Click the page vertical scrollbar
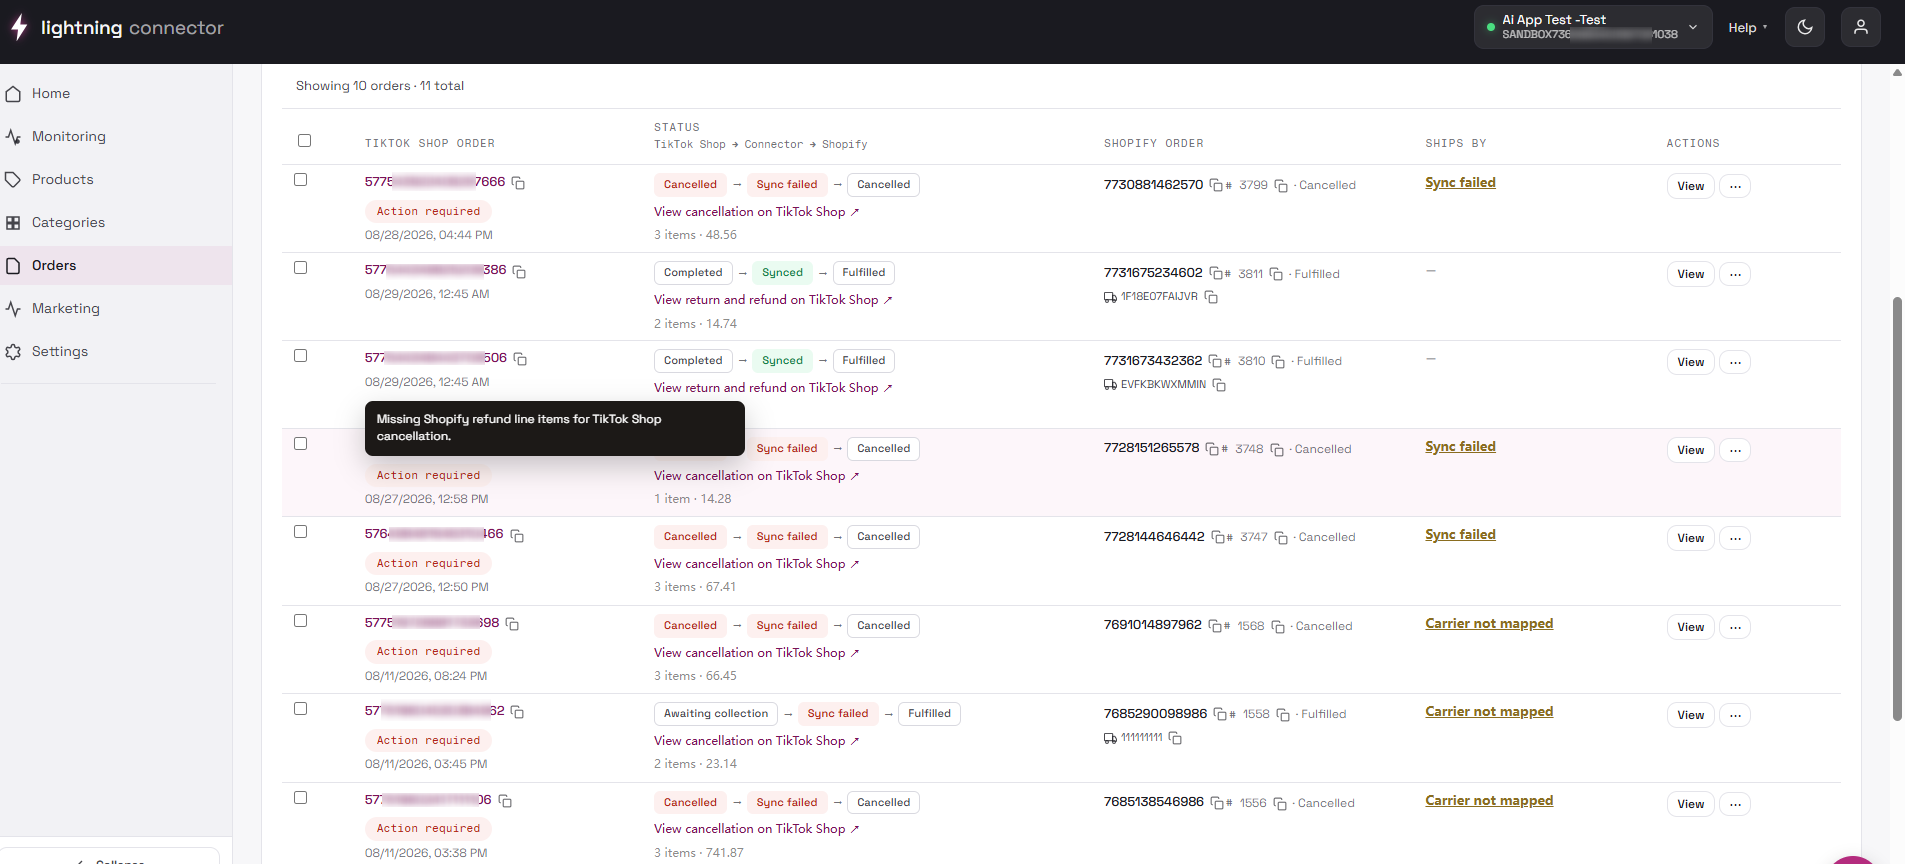 click(x=1897, y=508)
